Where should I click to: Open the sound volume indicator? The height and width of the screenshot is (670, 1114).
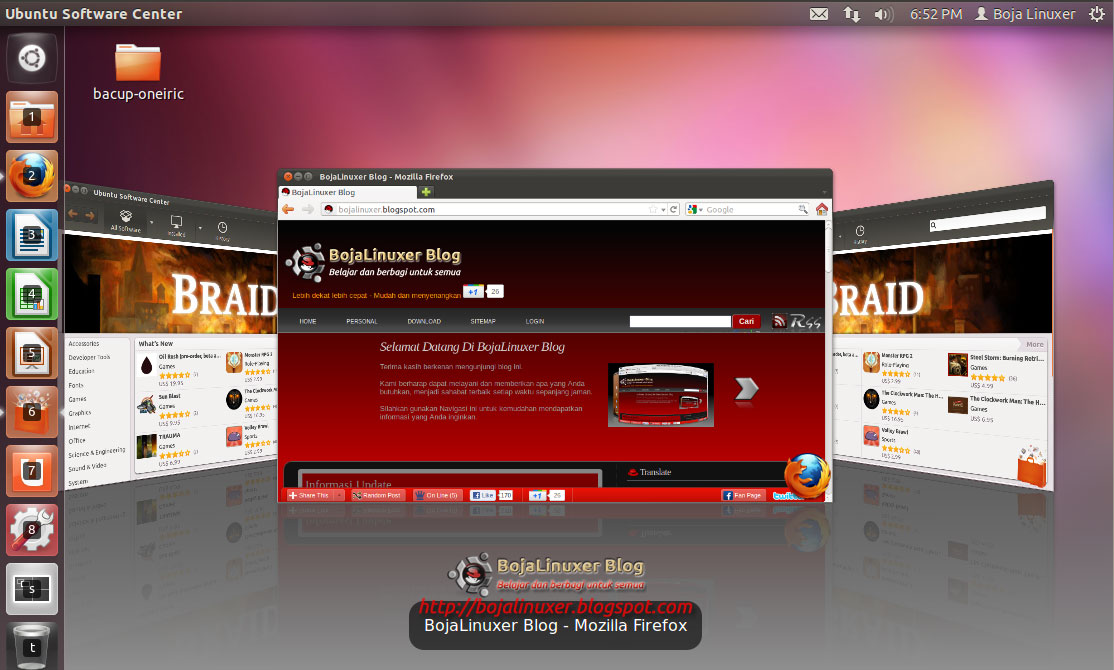click(x=883, y=13)
